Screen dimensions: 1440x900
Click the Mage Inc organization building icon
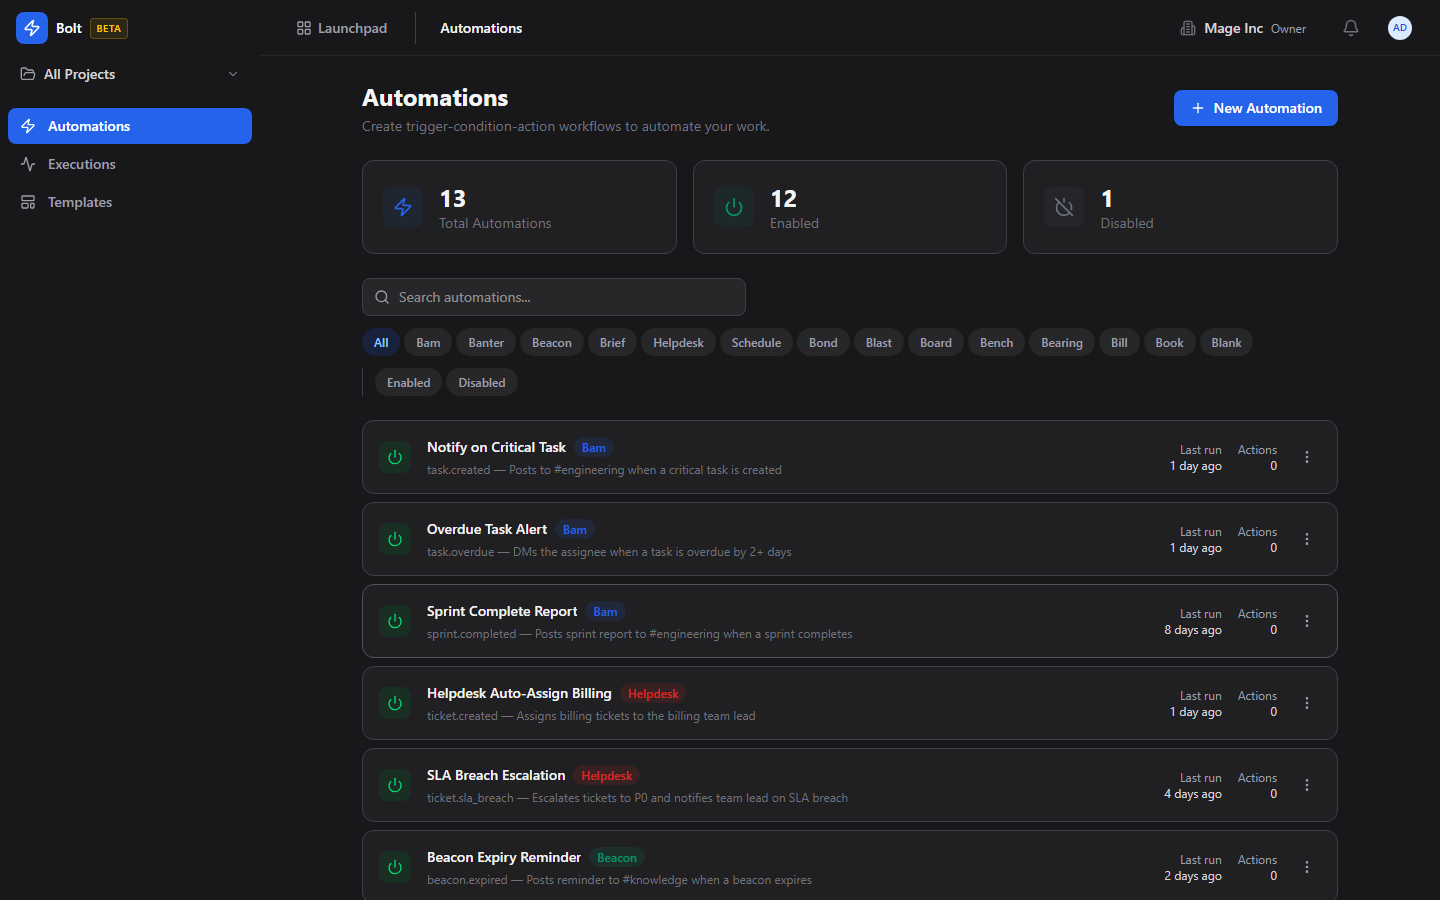point(1188,28)
